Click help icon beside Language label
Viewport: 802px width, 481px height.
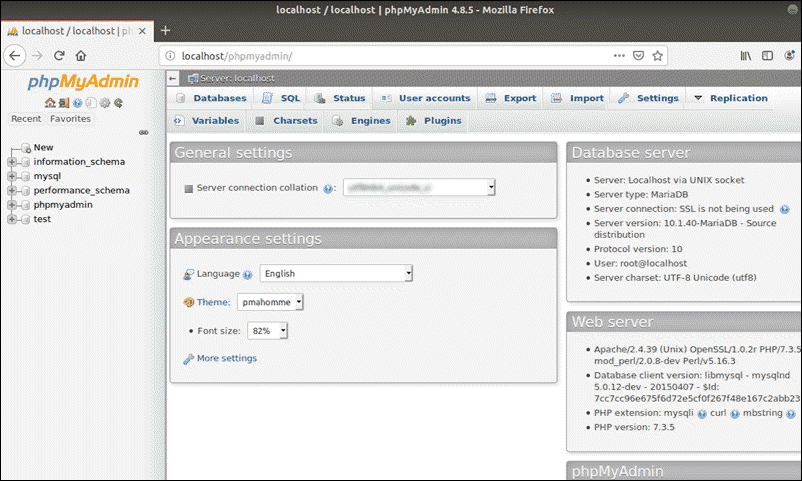(248, 275)
